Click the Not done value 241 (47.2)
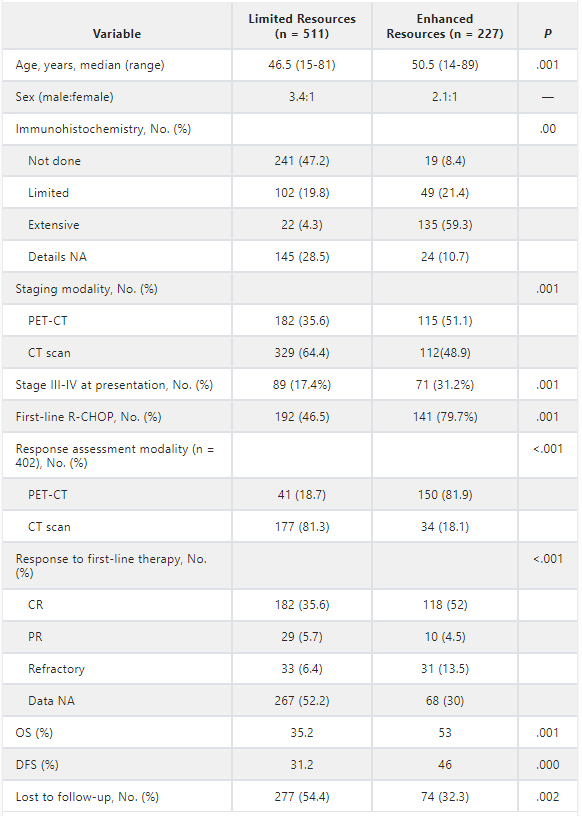 (302, 161)
